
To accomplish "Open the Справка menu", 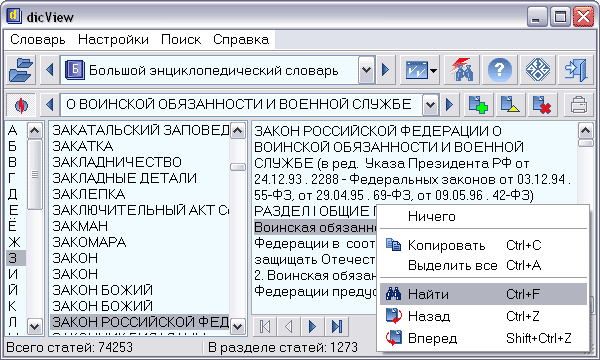I will (241, 39).
